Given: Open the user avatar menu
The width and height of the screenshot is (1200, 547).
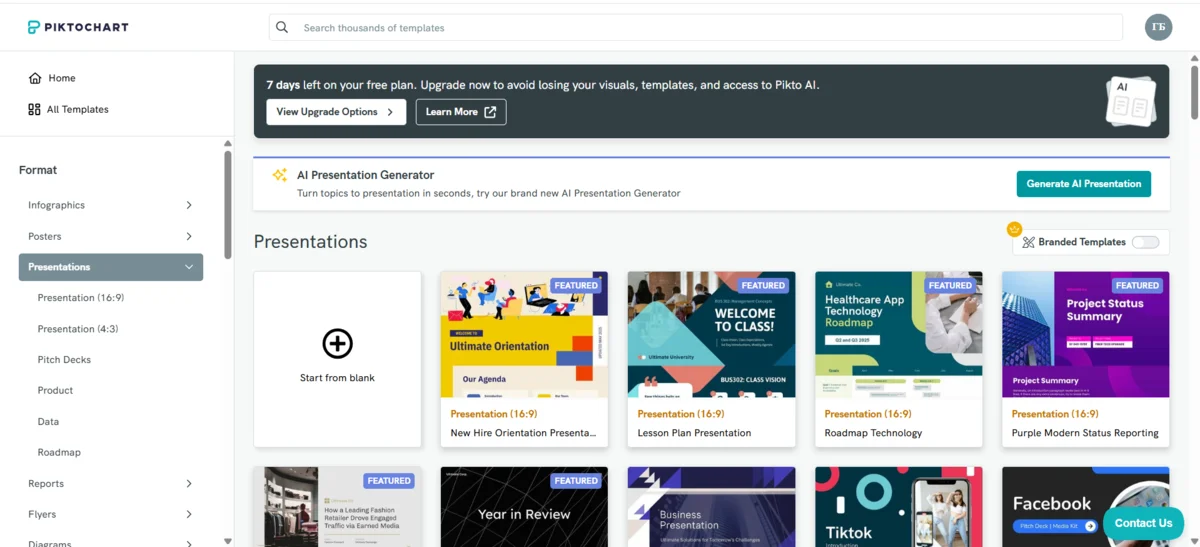Looking at the screenshot, I should pyautogui.click(x=1158, y=27).
